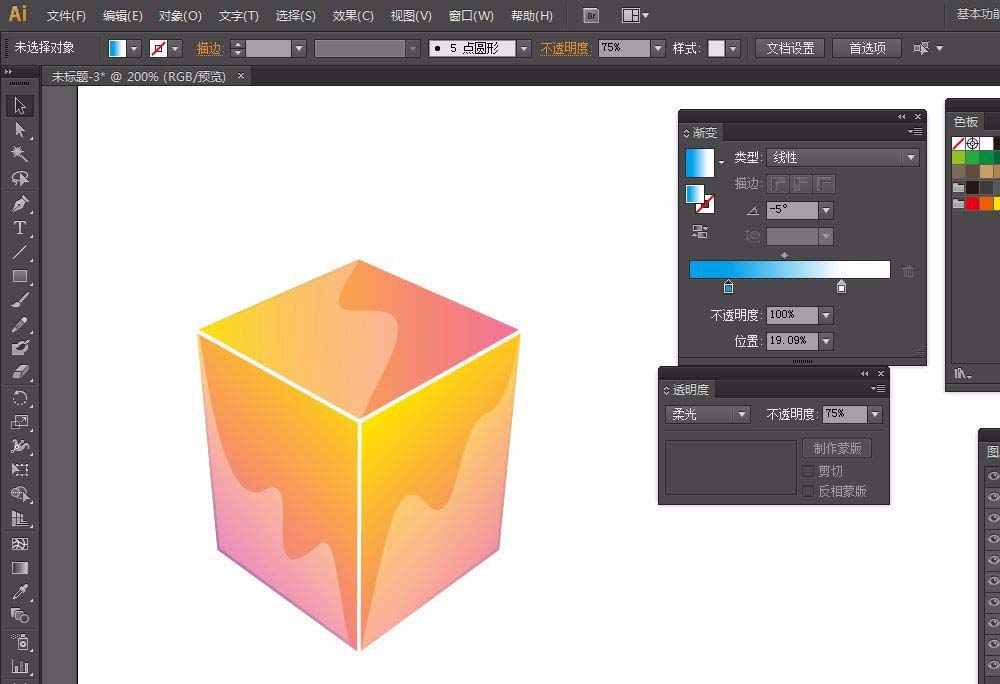Select the Rectangle tool
The image size is (1000, 684).
19,277
